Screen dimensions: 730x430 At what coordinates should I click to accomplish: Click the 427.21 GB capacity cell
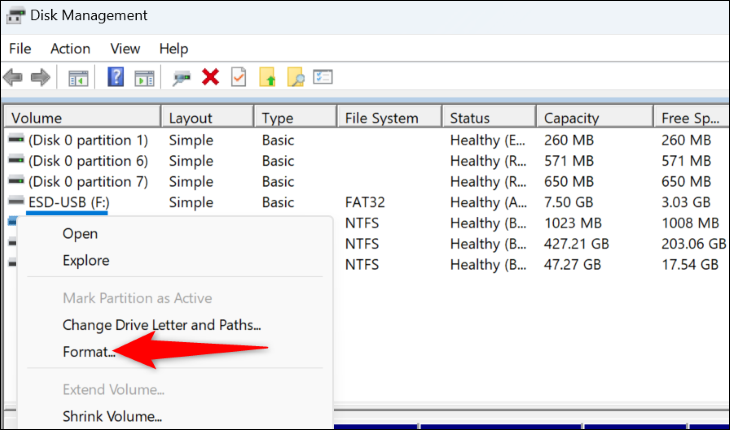576,244
